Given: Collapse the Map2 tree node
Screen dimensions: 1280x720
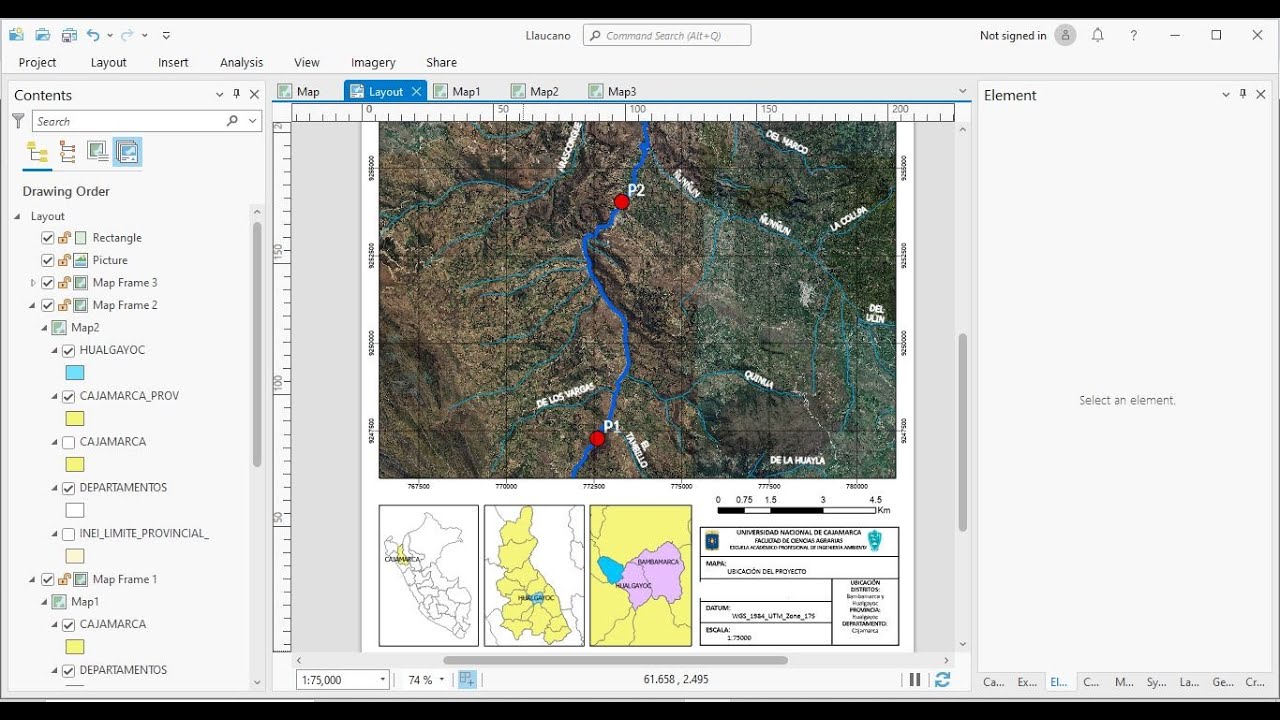Looking at the screenshot, I should [x=44, y=328].
